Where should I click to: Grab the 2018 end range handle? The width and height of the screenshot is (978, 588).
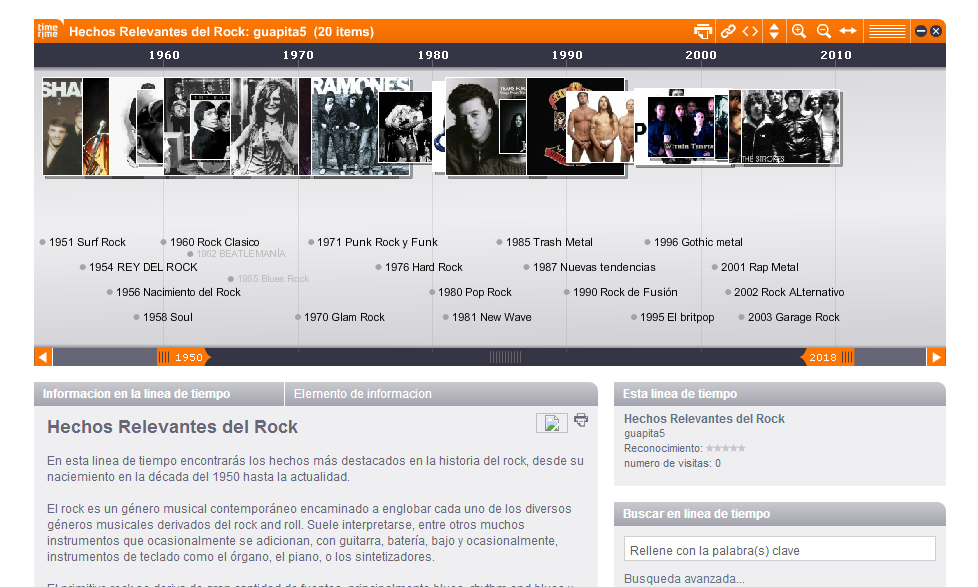point(828,357)
